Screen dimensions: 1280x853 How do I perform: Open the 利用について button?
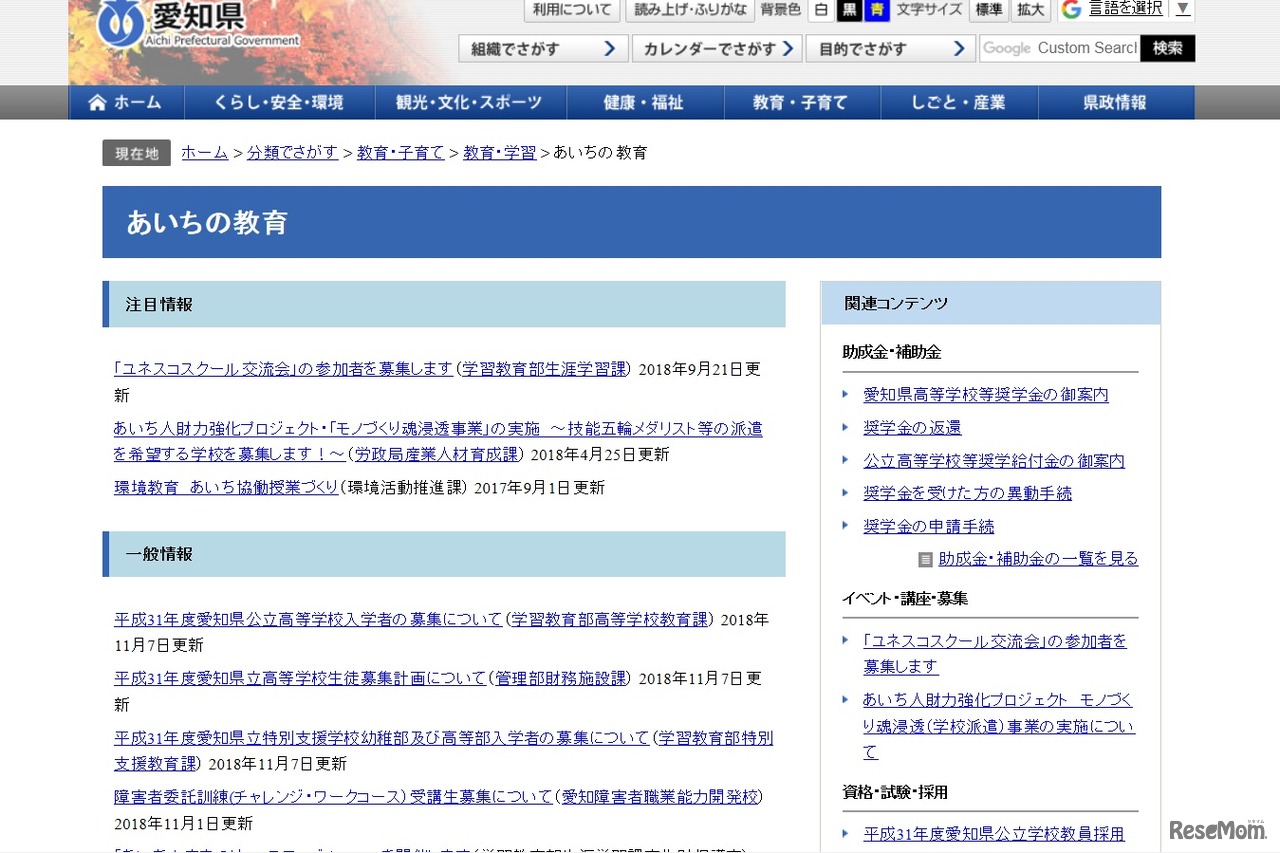(571, 10)
